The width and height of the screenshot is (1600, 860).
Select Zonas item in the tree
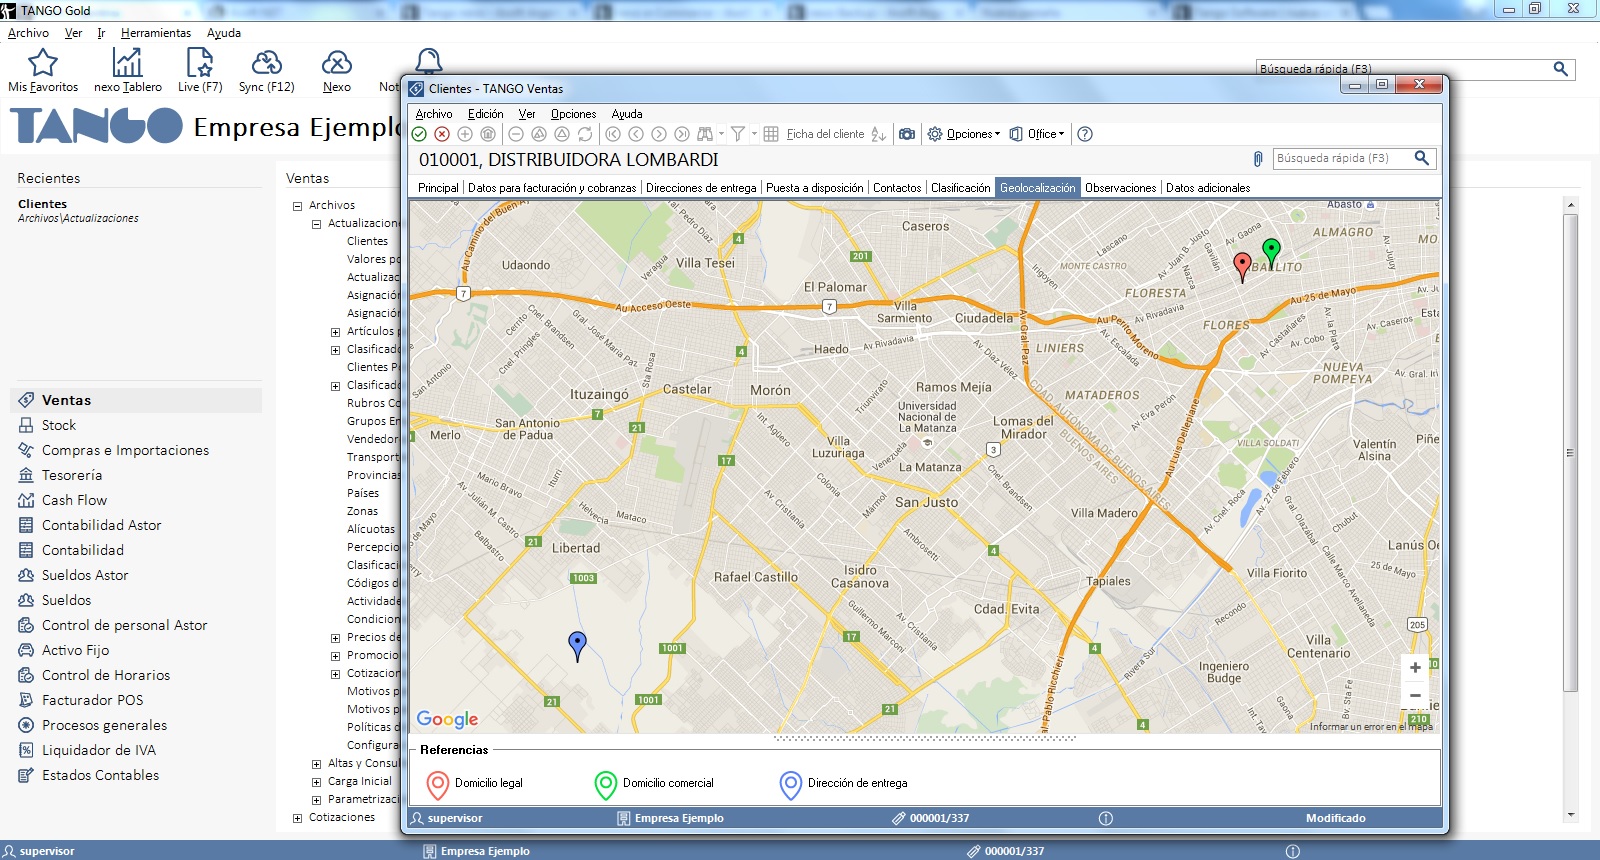(x=362, y=512)
